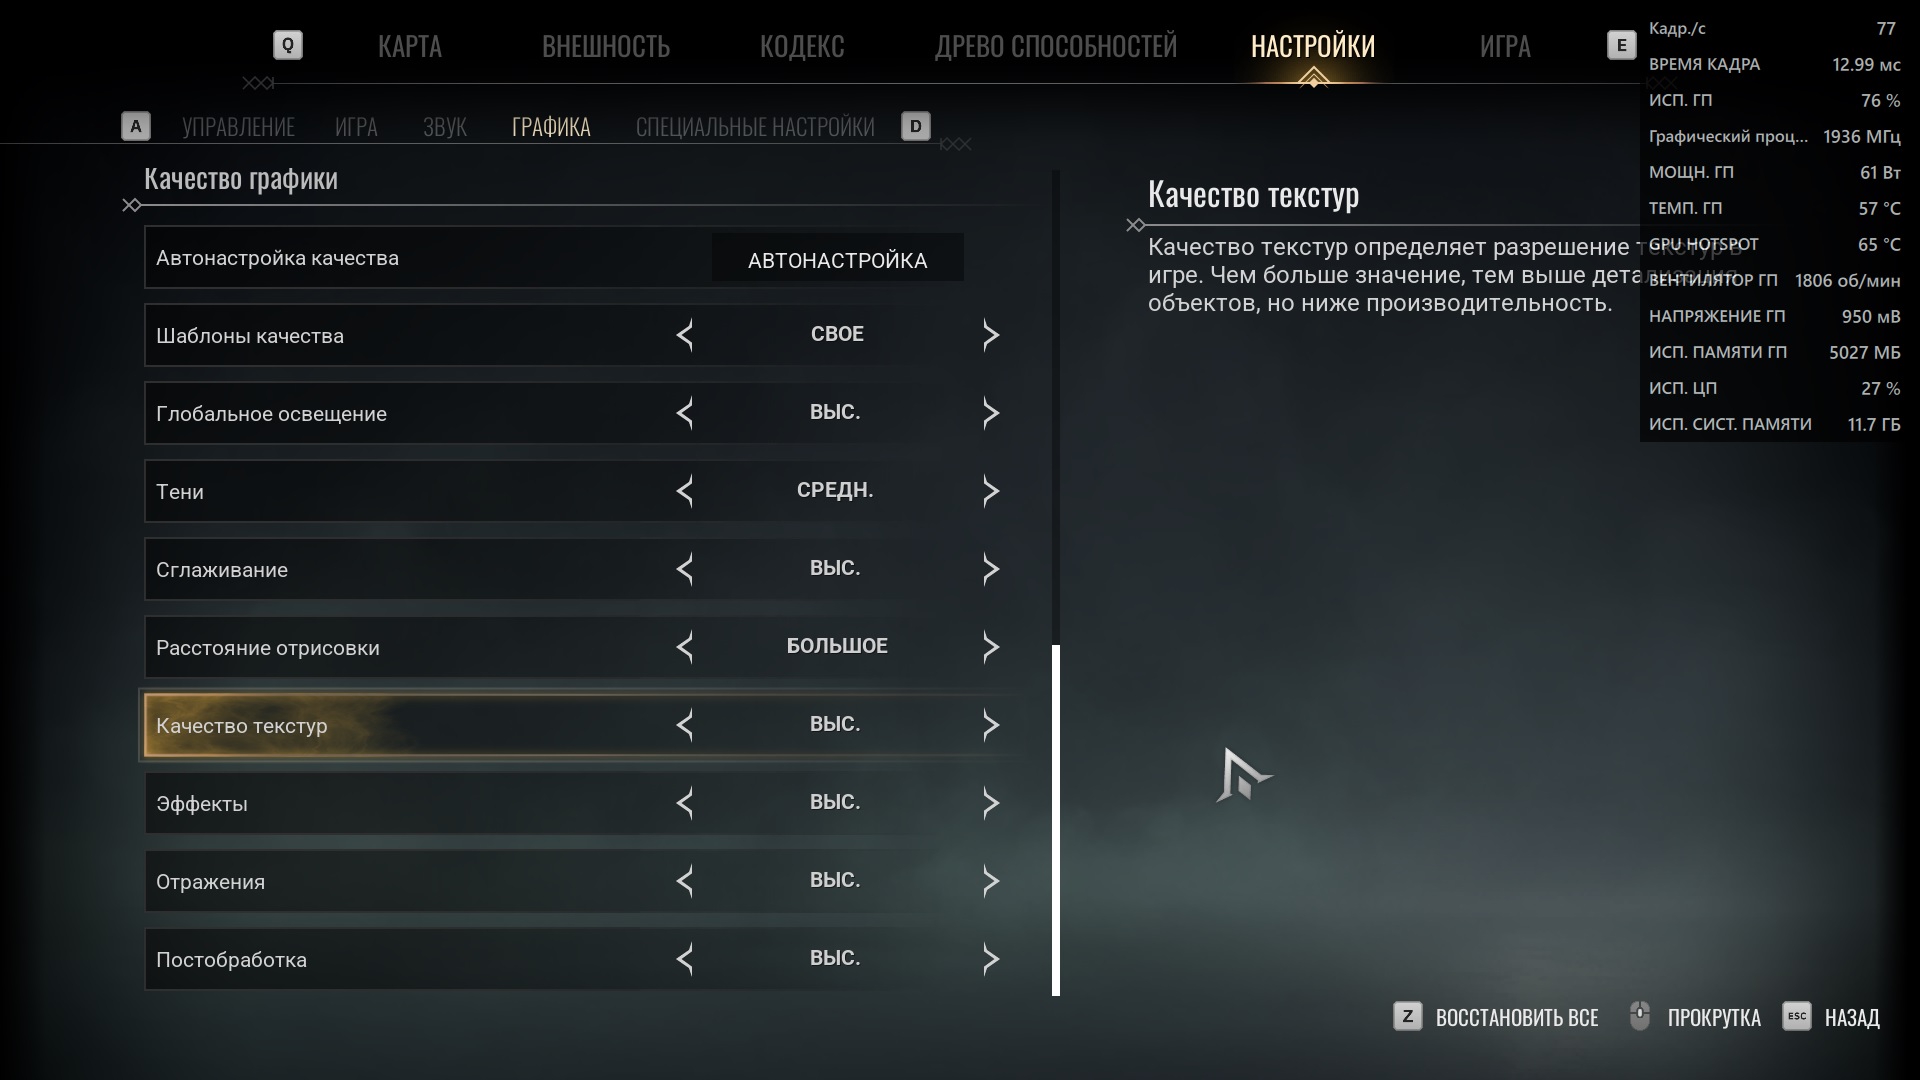
Task: Open the Древо способностей tab
Action: 1055,46
